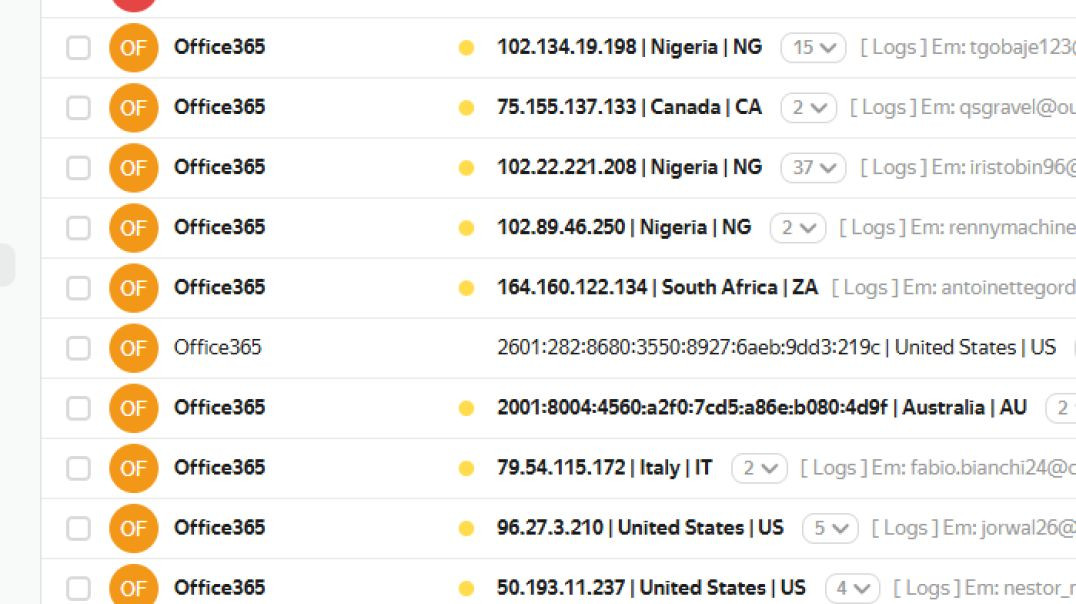Click the OF avatar for 75.155.137.133
Screen dimensions: 1076x604
(x=134, y=108)
